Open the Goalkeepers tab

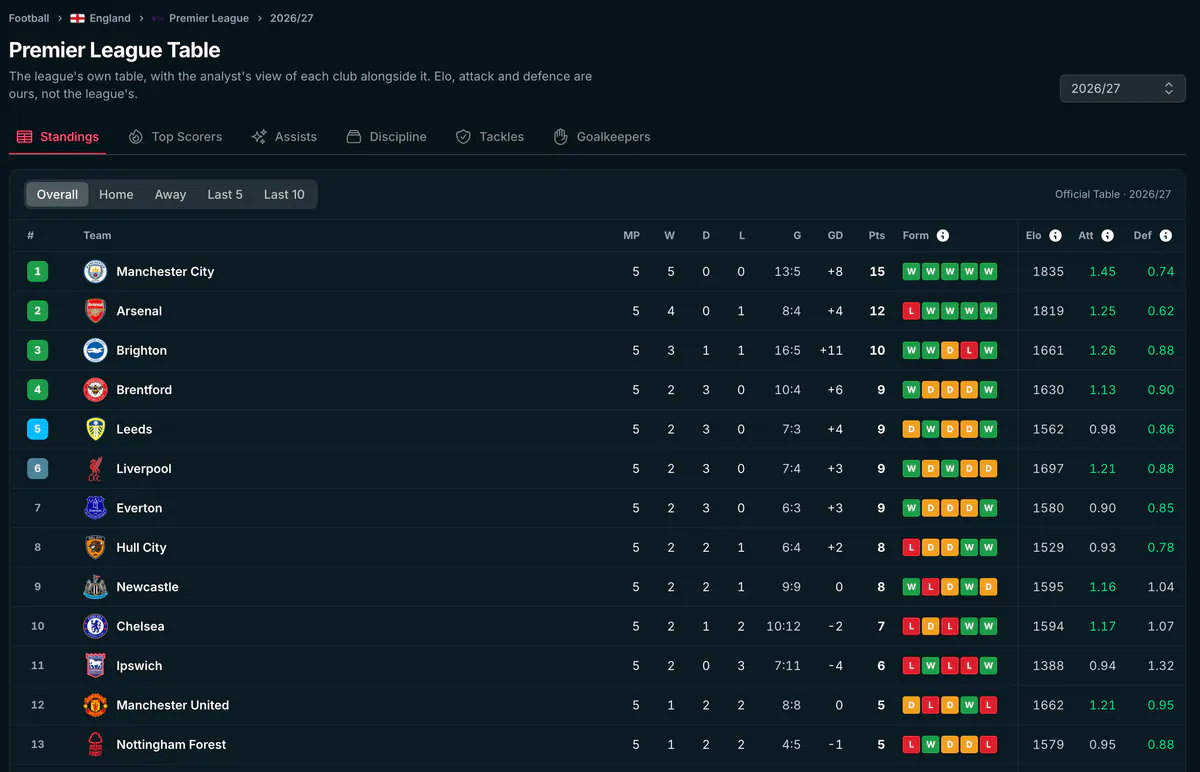pos(602,137)
